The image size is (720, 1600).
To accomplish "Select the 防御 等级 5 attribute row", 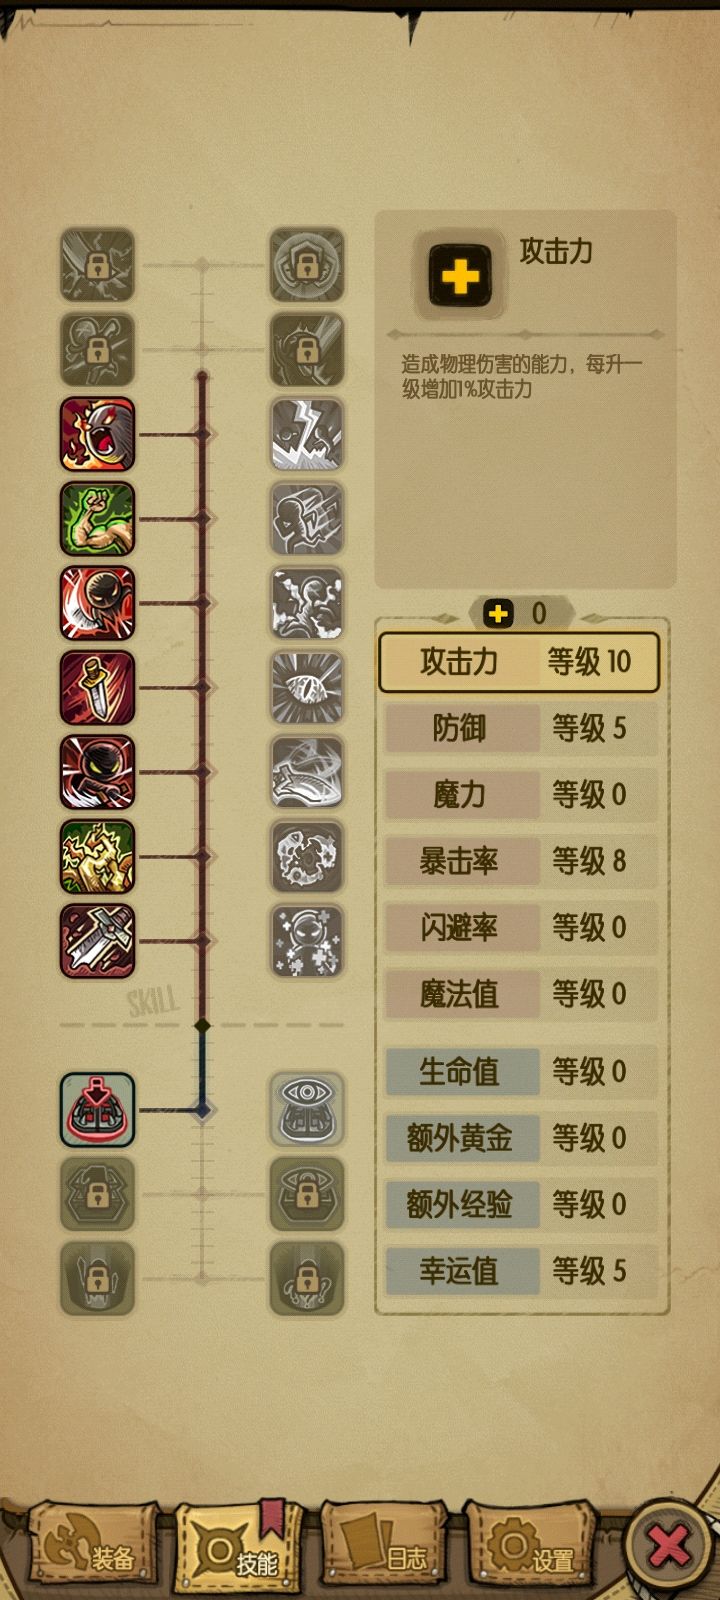I will (521, 728).
